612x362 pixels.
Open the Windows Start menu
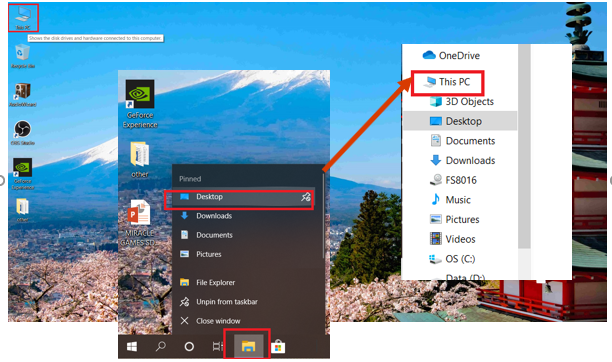coord(132,346)
